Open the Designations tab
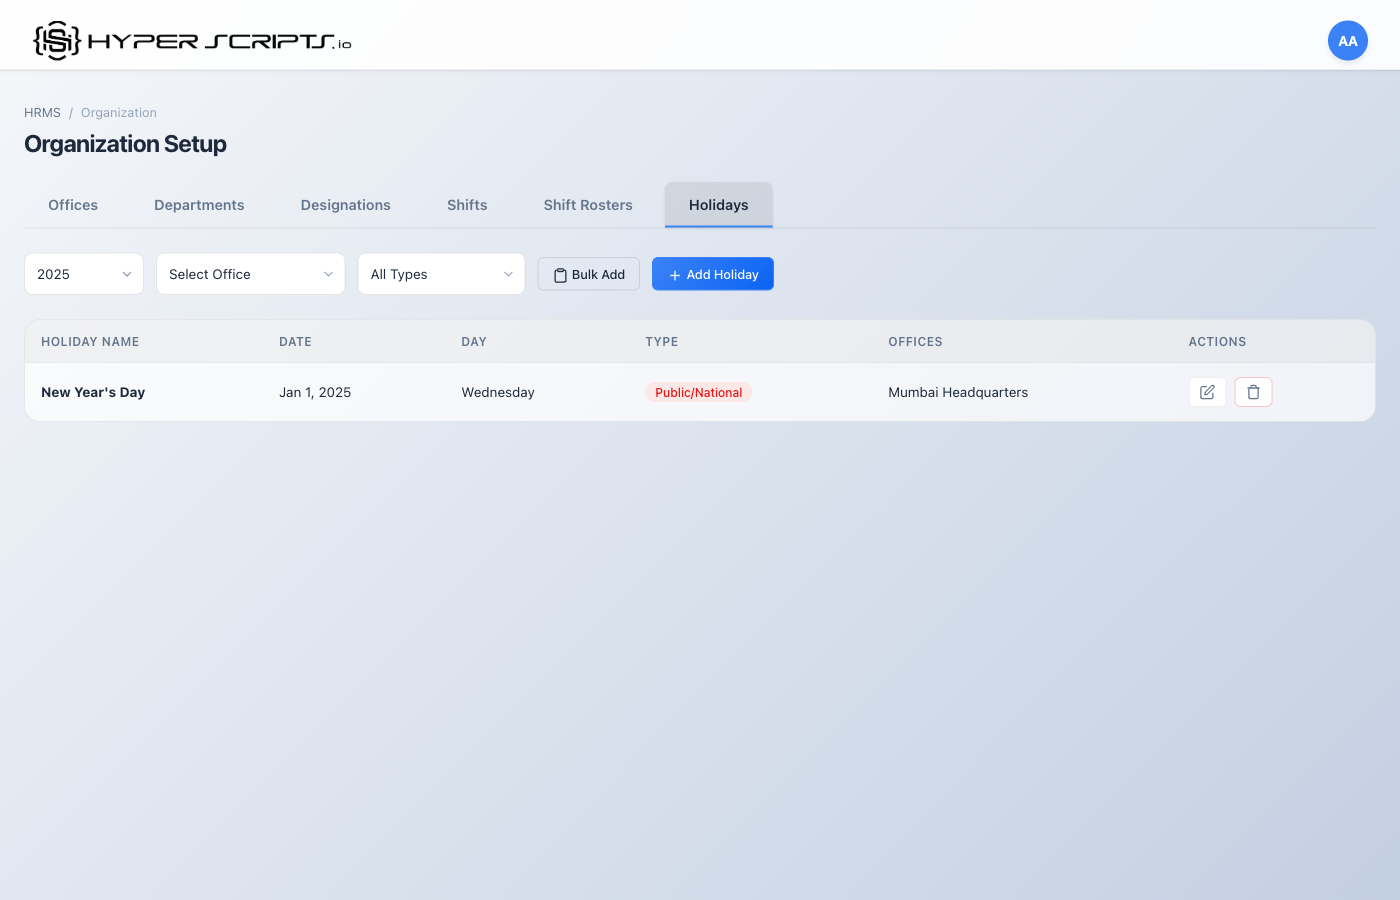Viewport: 1400px width, 900px height. (x=345, y=205)
